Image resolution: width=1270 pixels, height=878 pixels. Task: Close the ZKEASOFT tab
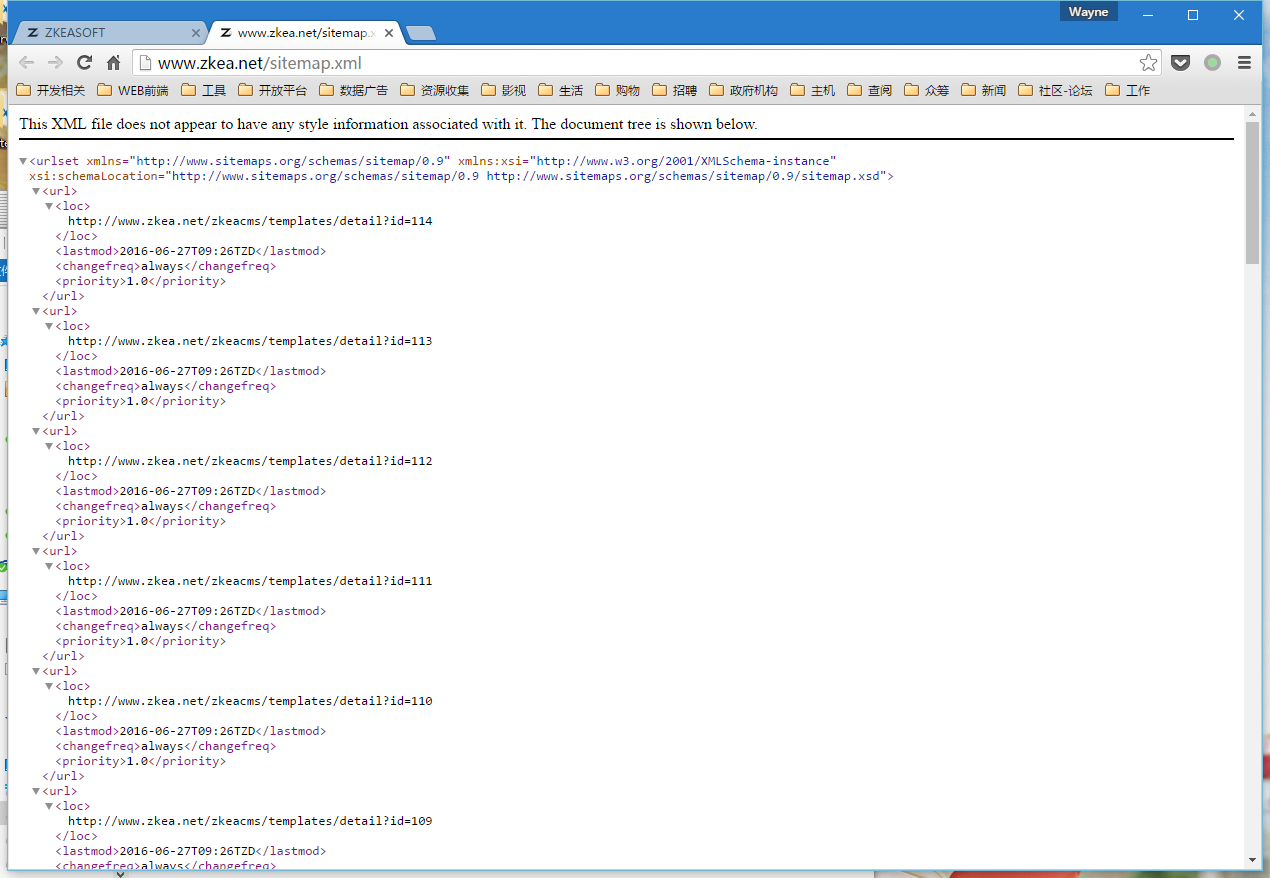[196, 33]
